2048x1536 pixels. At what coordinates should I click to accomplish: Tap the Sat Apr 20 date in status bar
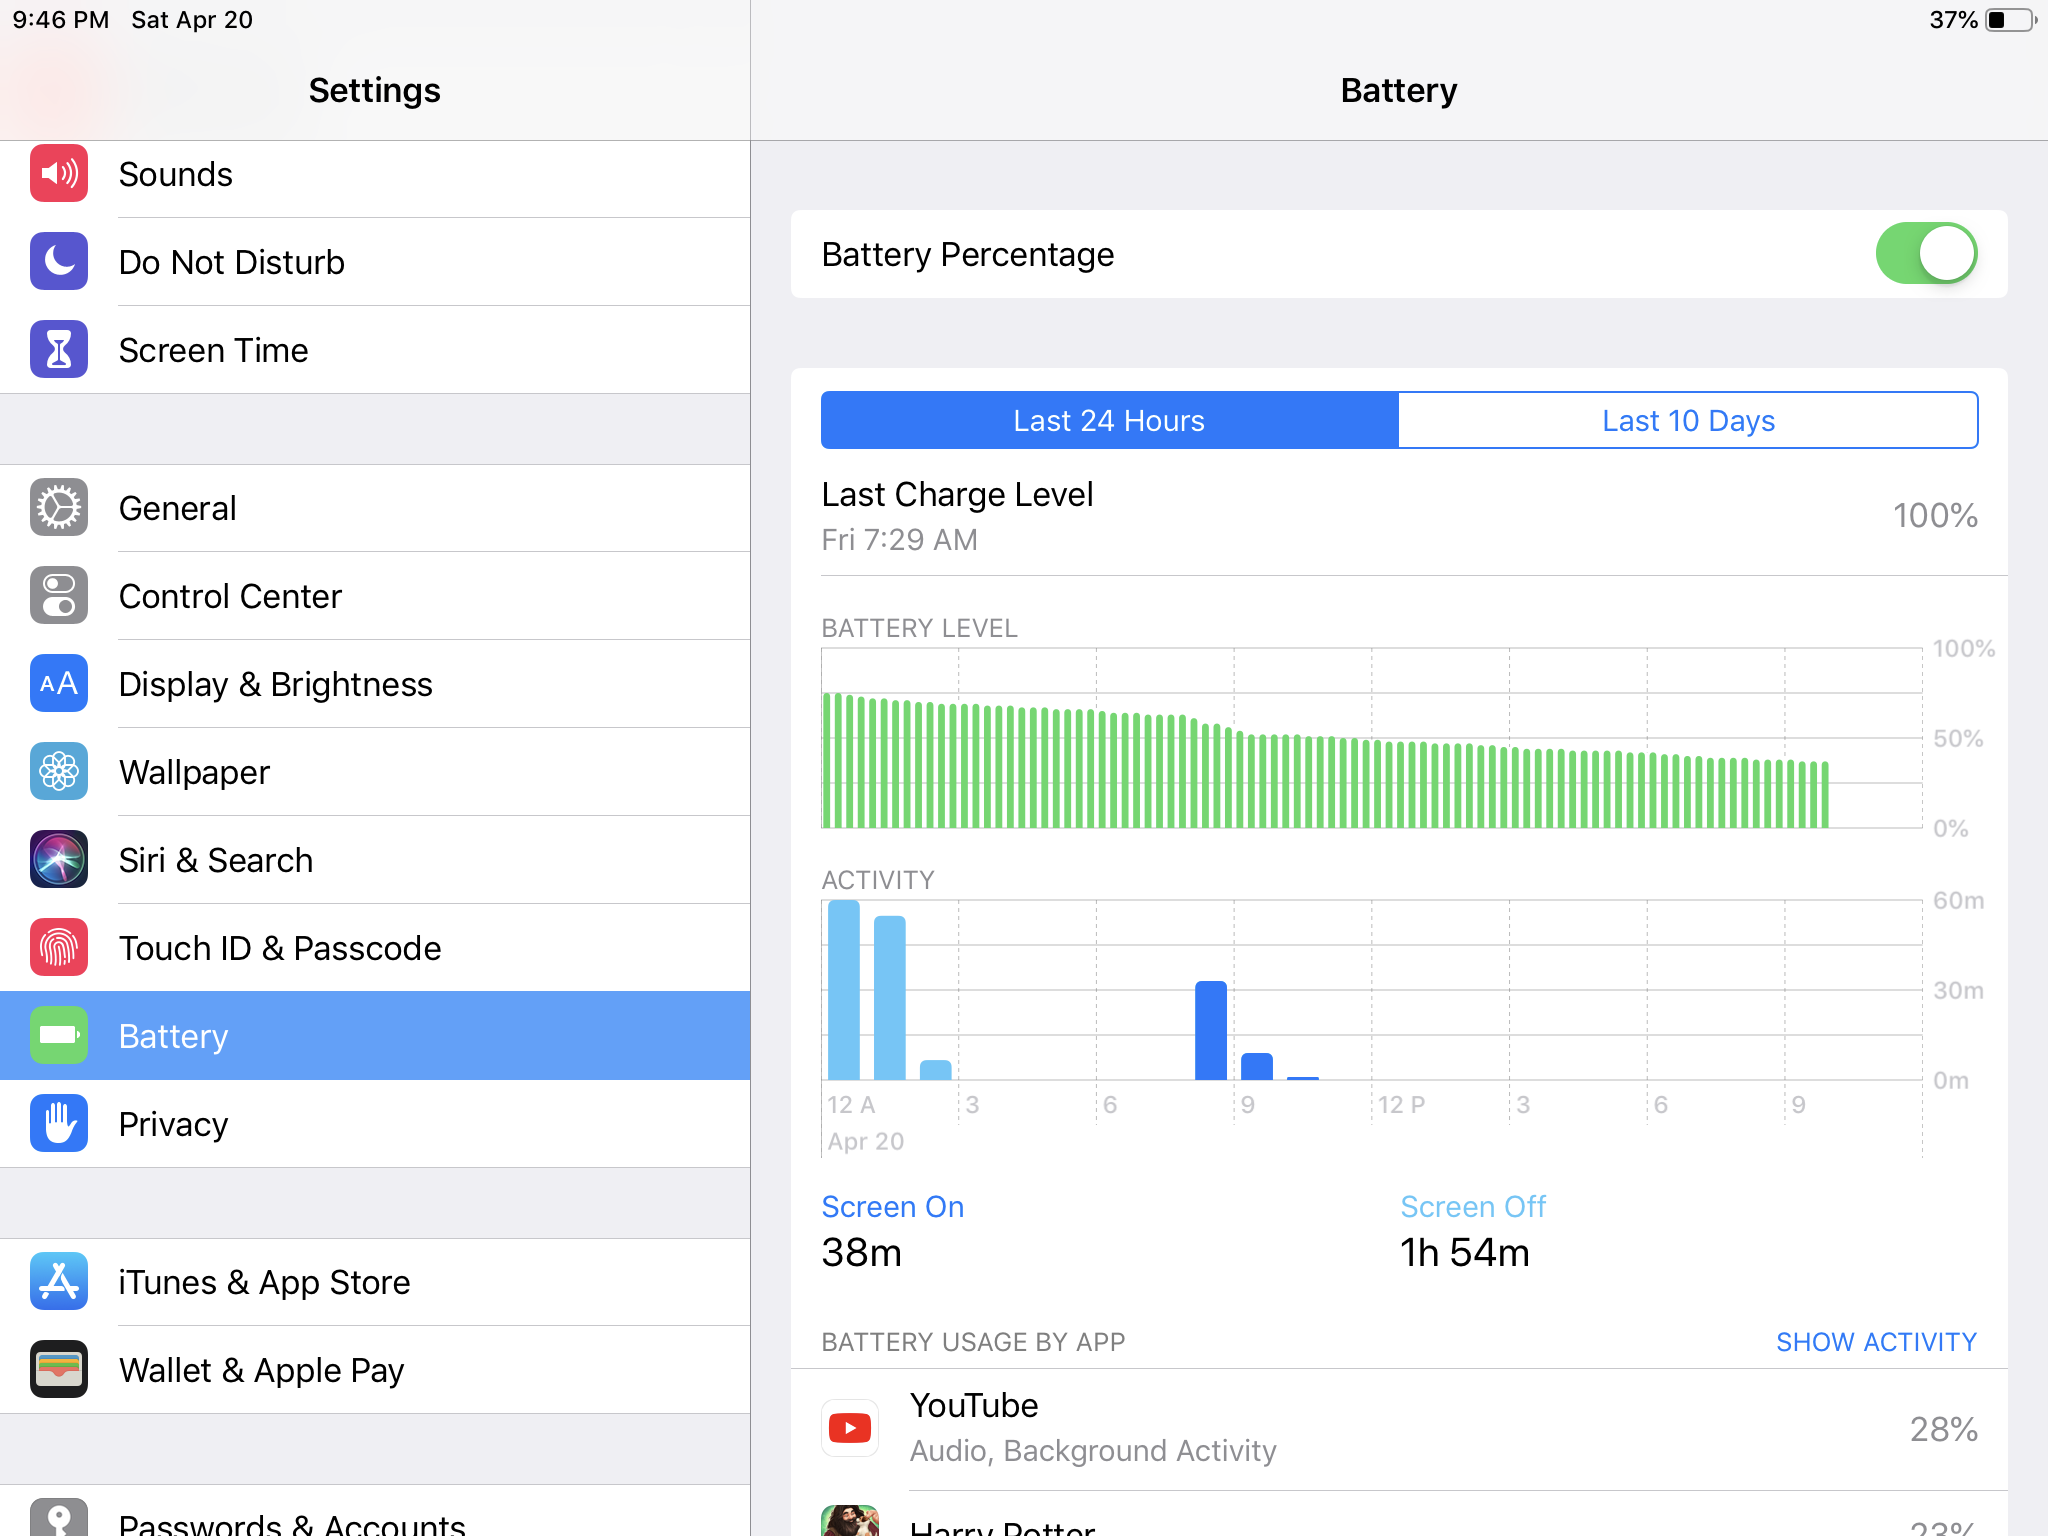click(192, 20)
